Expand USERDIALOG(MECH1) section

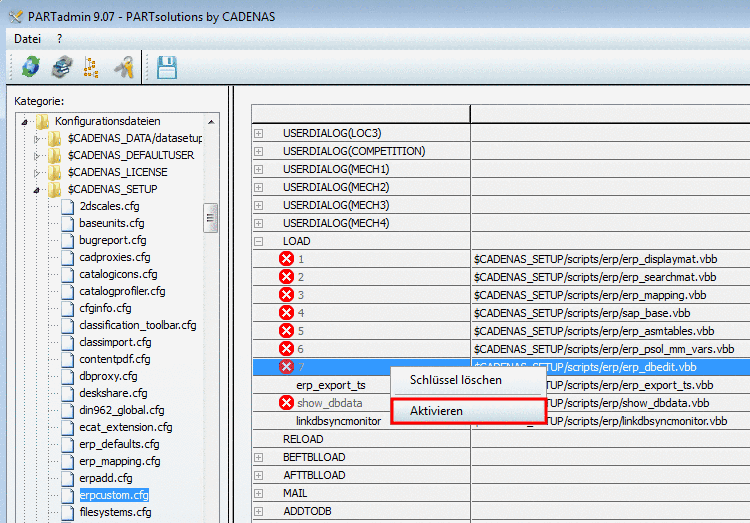259,169
